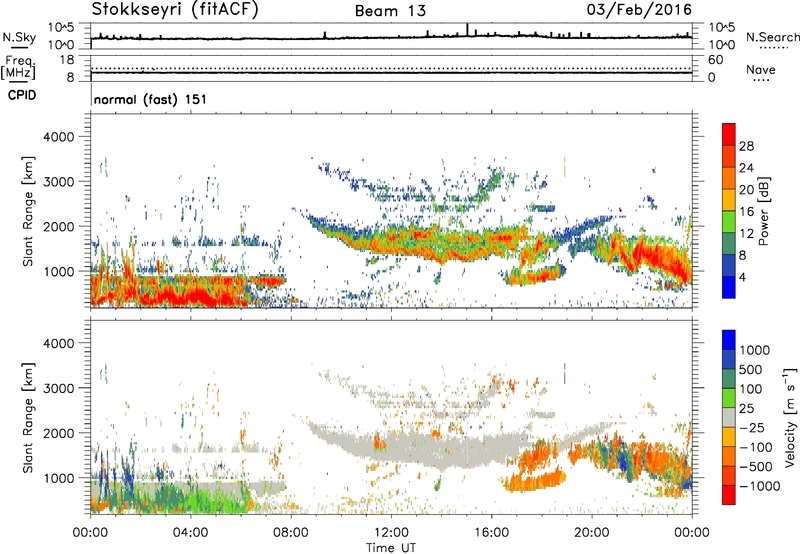
Task: Click the '18' frequency axis tick
Action: [x=67, y=60]
